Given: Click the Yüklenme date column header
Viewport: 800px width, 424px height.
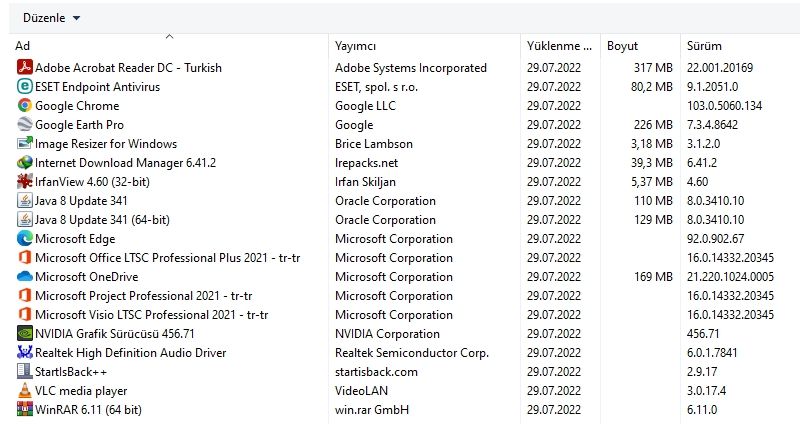Looking at the screenshot, I should click(559, 46).
